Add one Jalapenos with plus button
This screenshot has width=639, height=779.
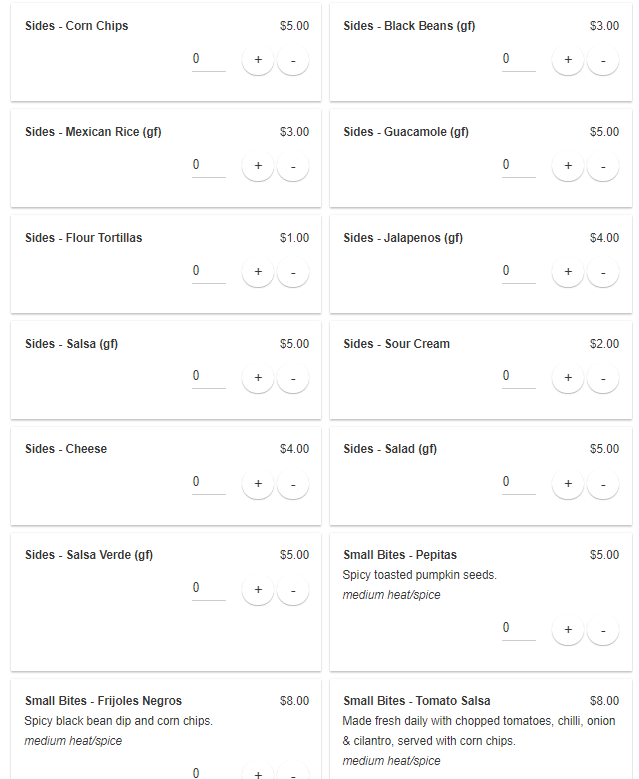(567, 272)
